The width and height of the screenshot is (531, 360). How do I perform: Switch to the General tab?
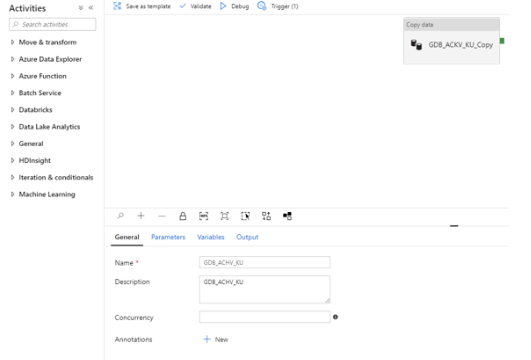127,237
